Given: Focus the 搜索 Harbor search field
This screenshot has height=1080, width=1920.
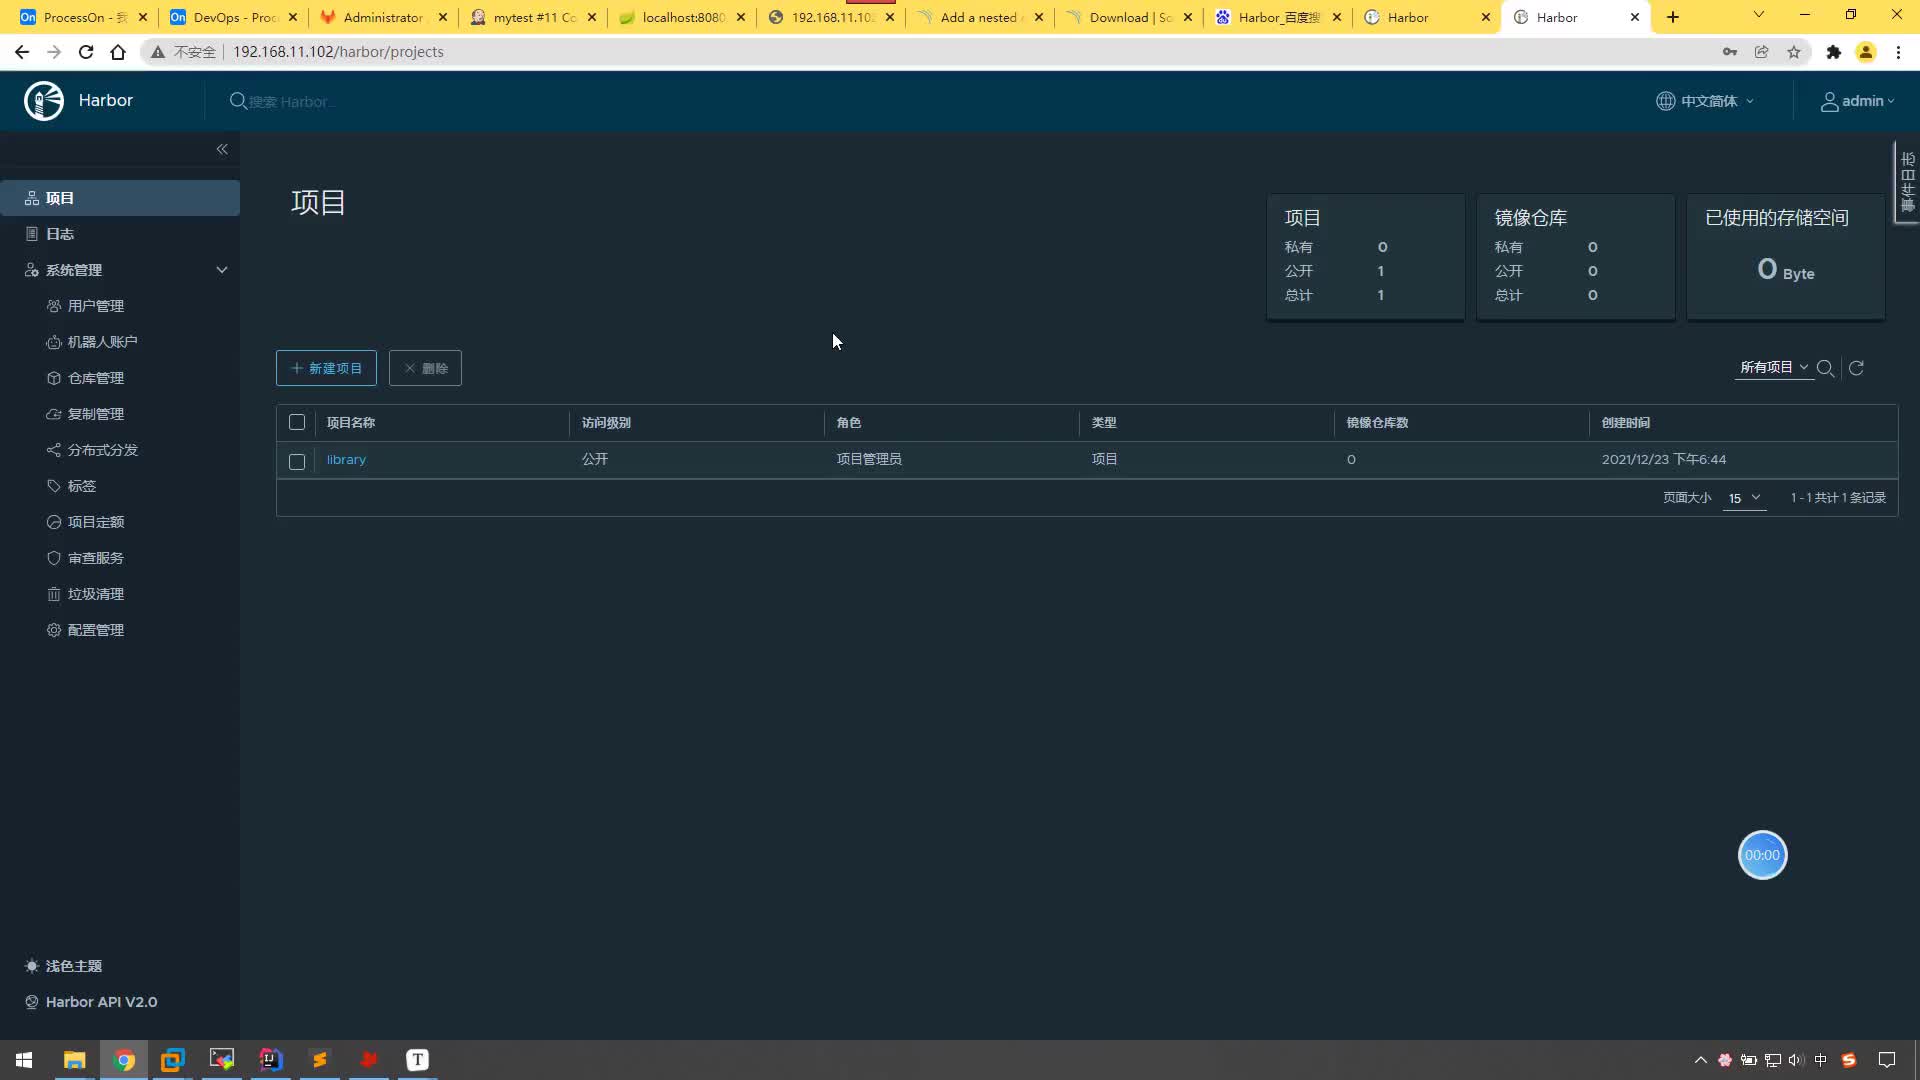Looking at the screenshot, I should coord(290,101).
